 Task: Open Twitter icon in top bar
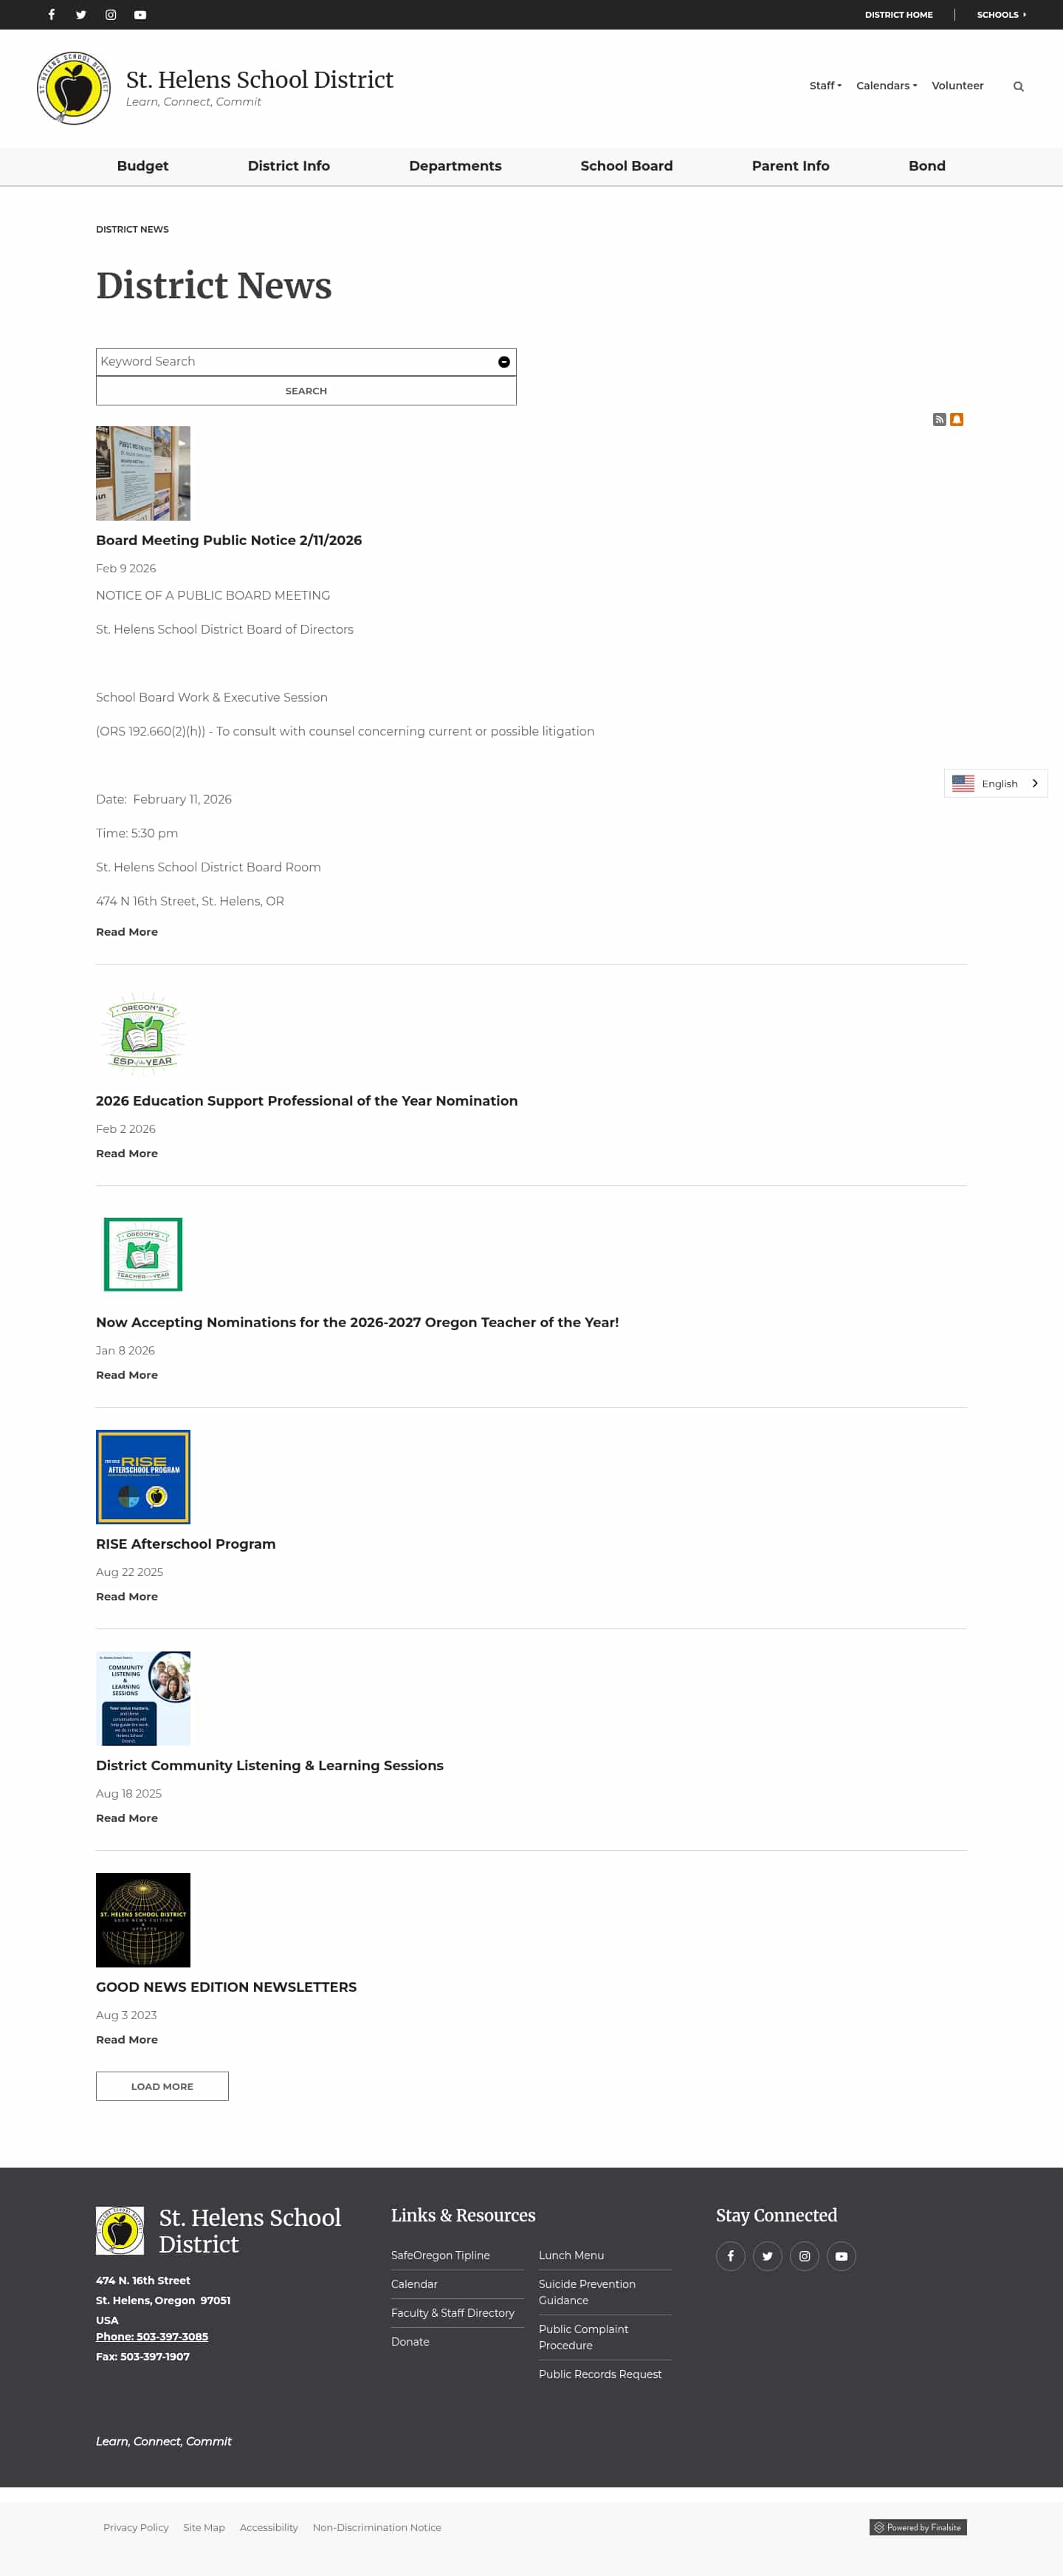[81, 15]
